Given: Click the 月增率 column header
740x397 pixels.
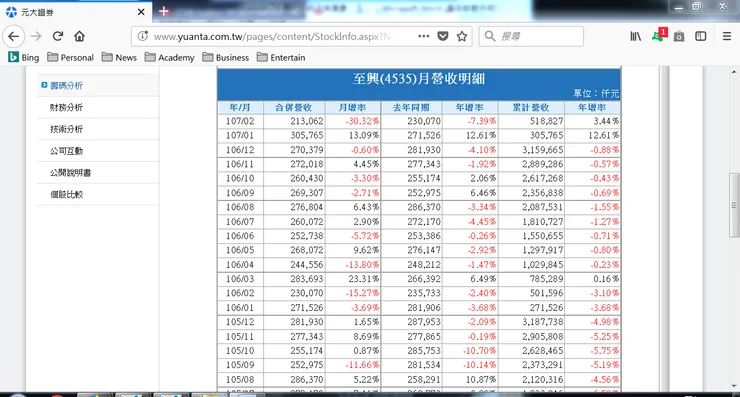Looking at the screenshot, I should 352,107.
